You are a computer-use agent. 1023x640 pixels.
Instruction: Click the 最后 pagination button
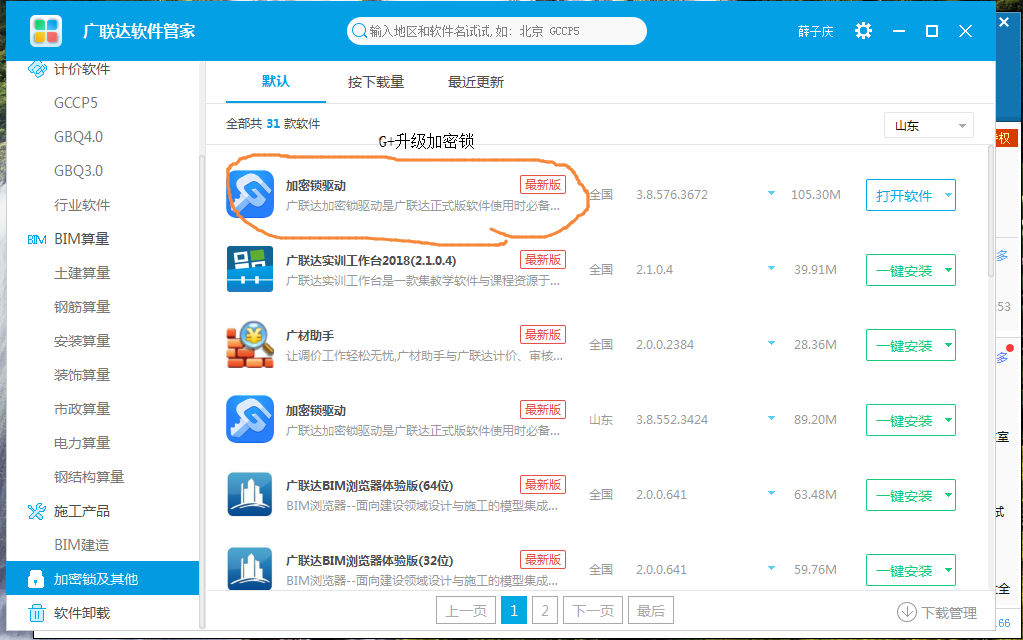[650, 611]
